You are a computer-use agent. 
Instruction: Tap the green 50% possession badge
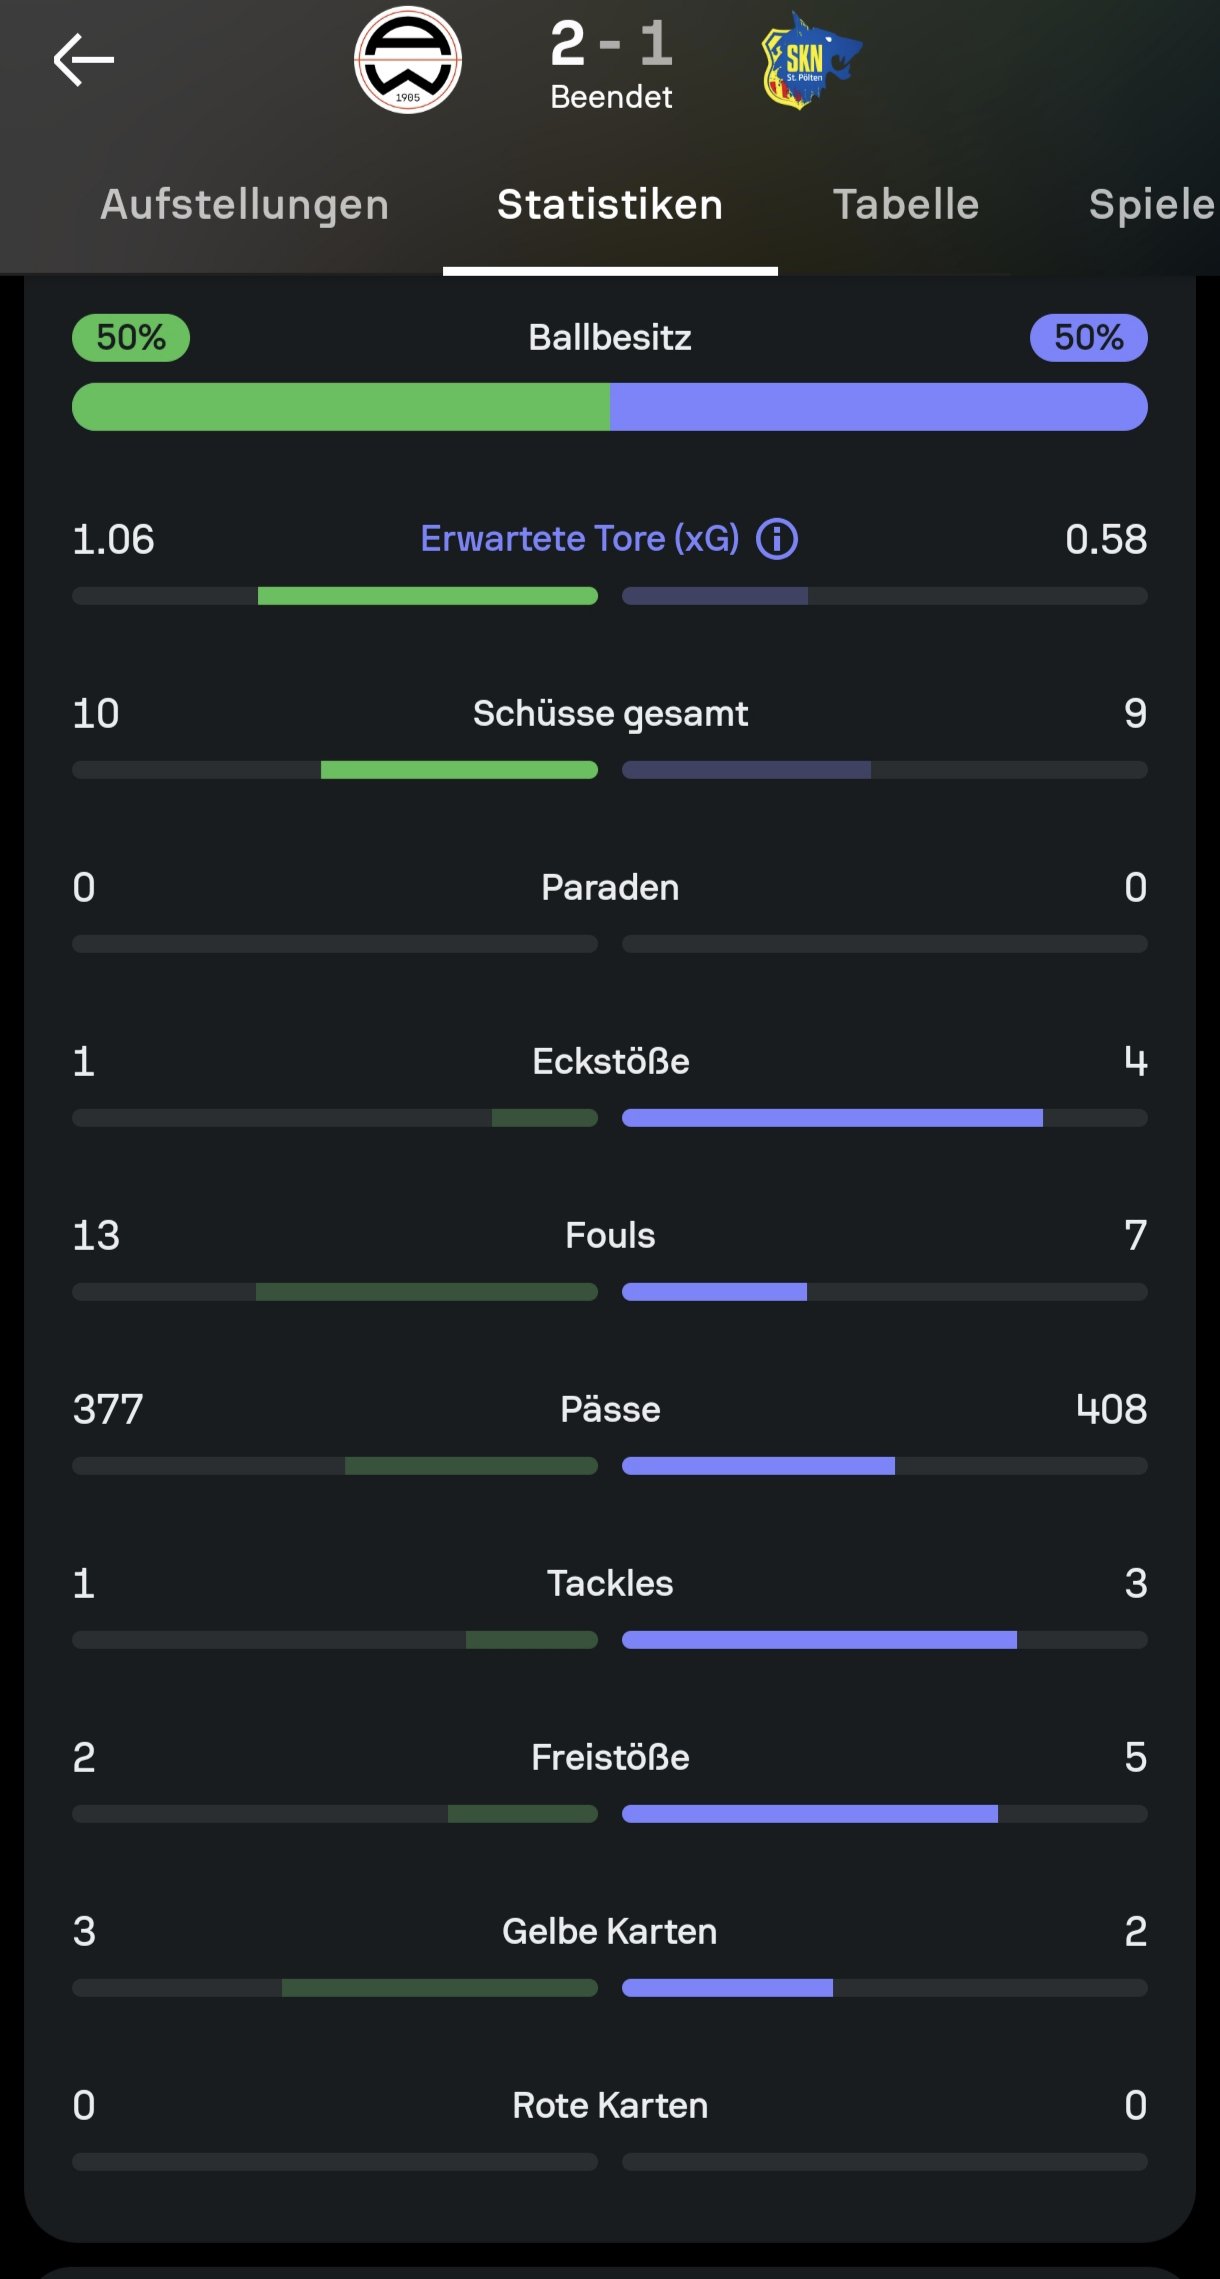pyautogui.click(x=131, y=338)
